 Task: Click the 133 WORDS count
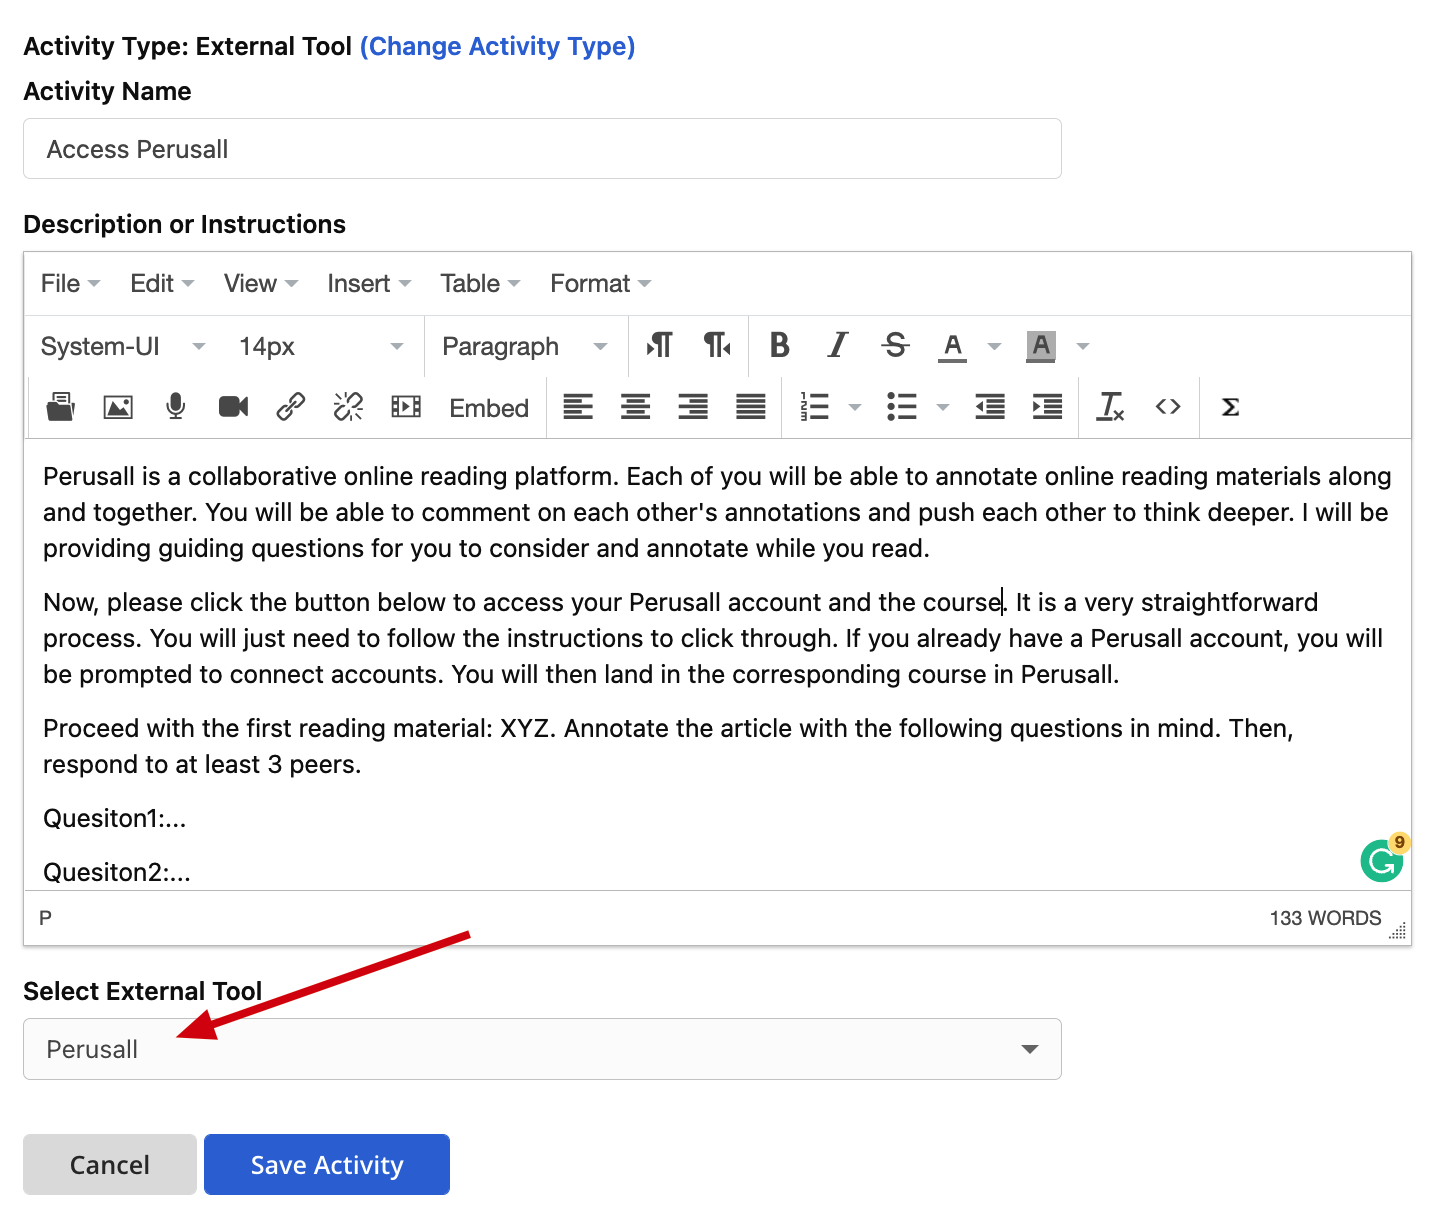point(1325,918)
